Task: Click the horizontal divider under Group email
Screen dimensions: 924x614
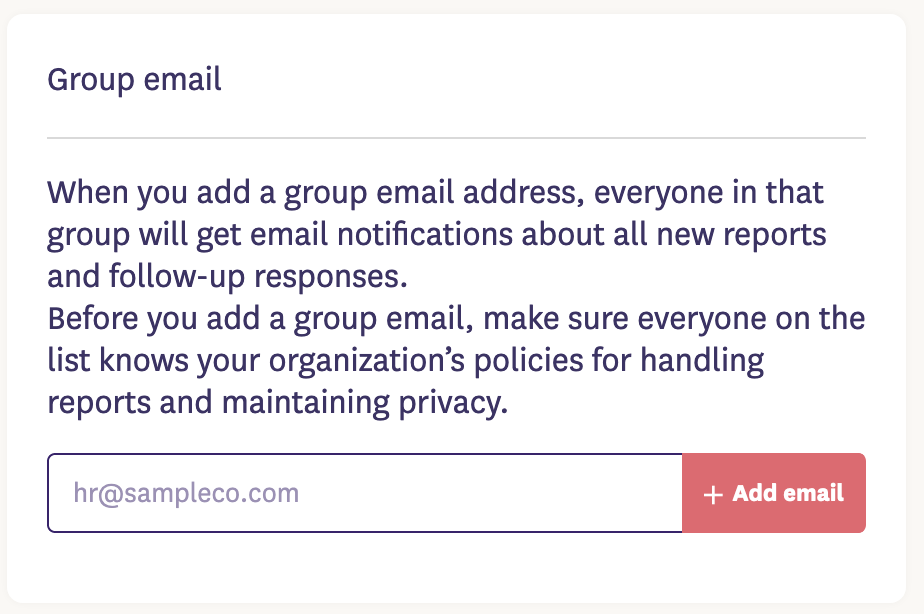Action: click(x=456, y=137)
